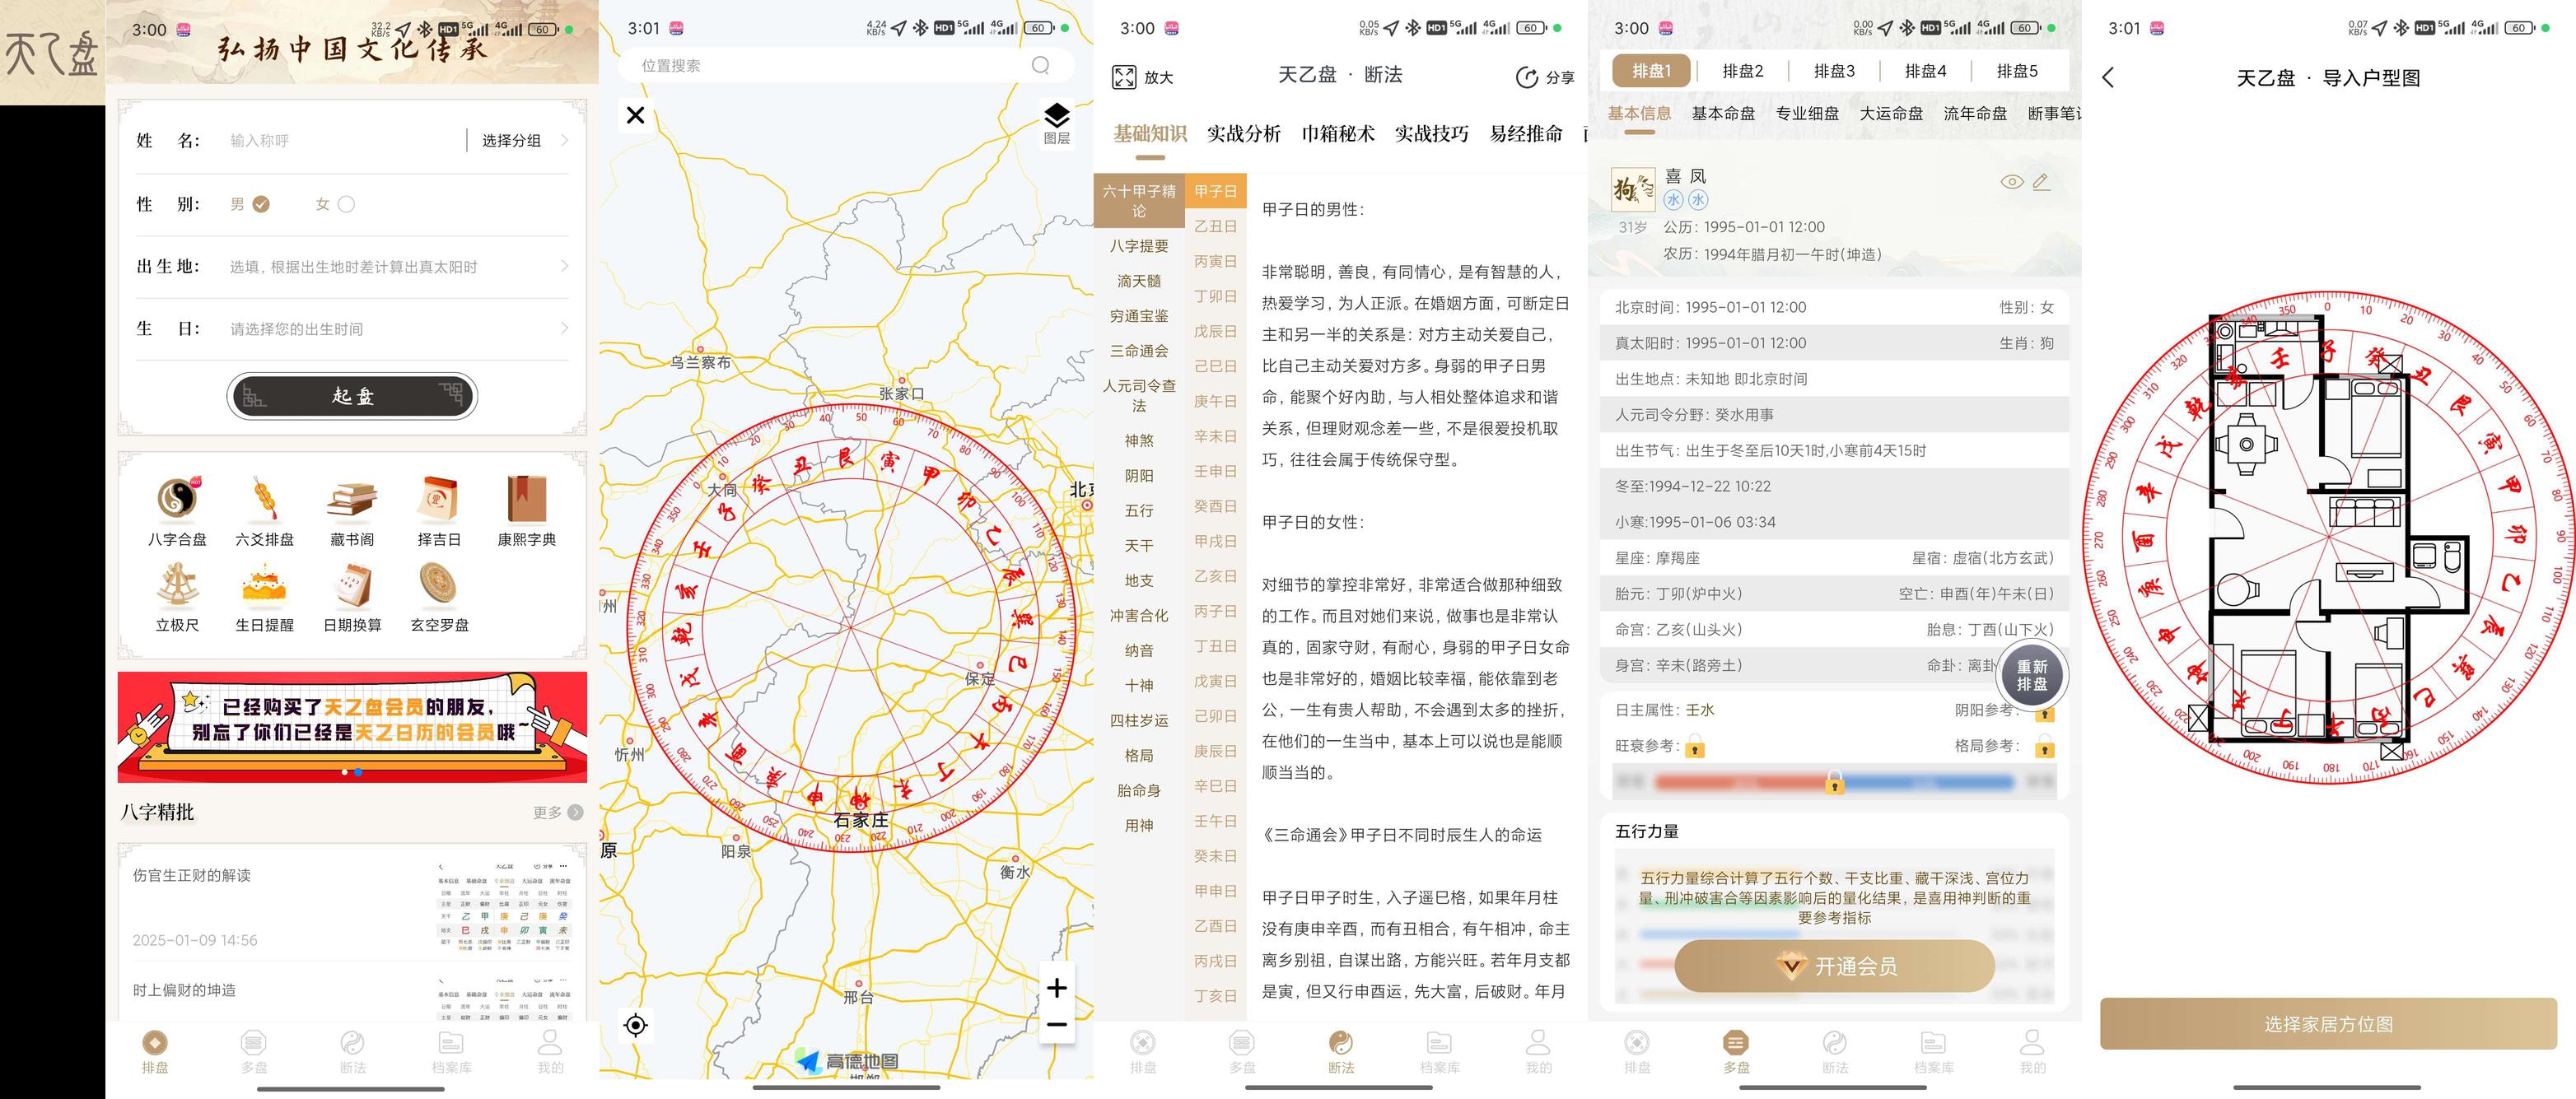Image resolution: width=2576 pixels, height=1099 pixels.
Task: Open 多盘 tab in first screen's bottom bar
Action: (x=253, y=1053)
